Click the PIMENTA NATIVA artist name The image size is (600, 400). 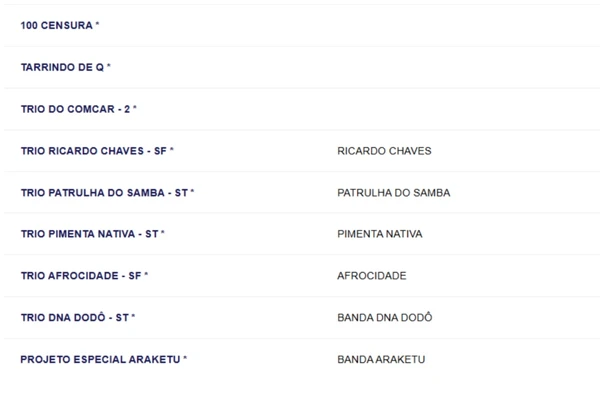(379, 234)
